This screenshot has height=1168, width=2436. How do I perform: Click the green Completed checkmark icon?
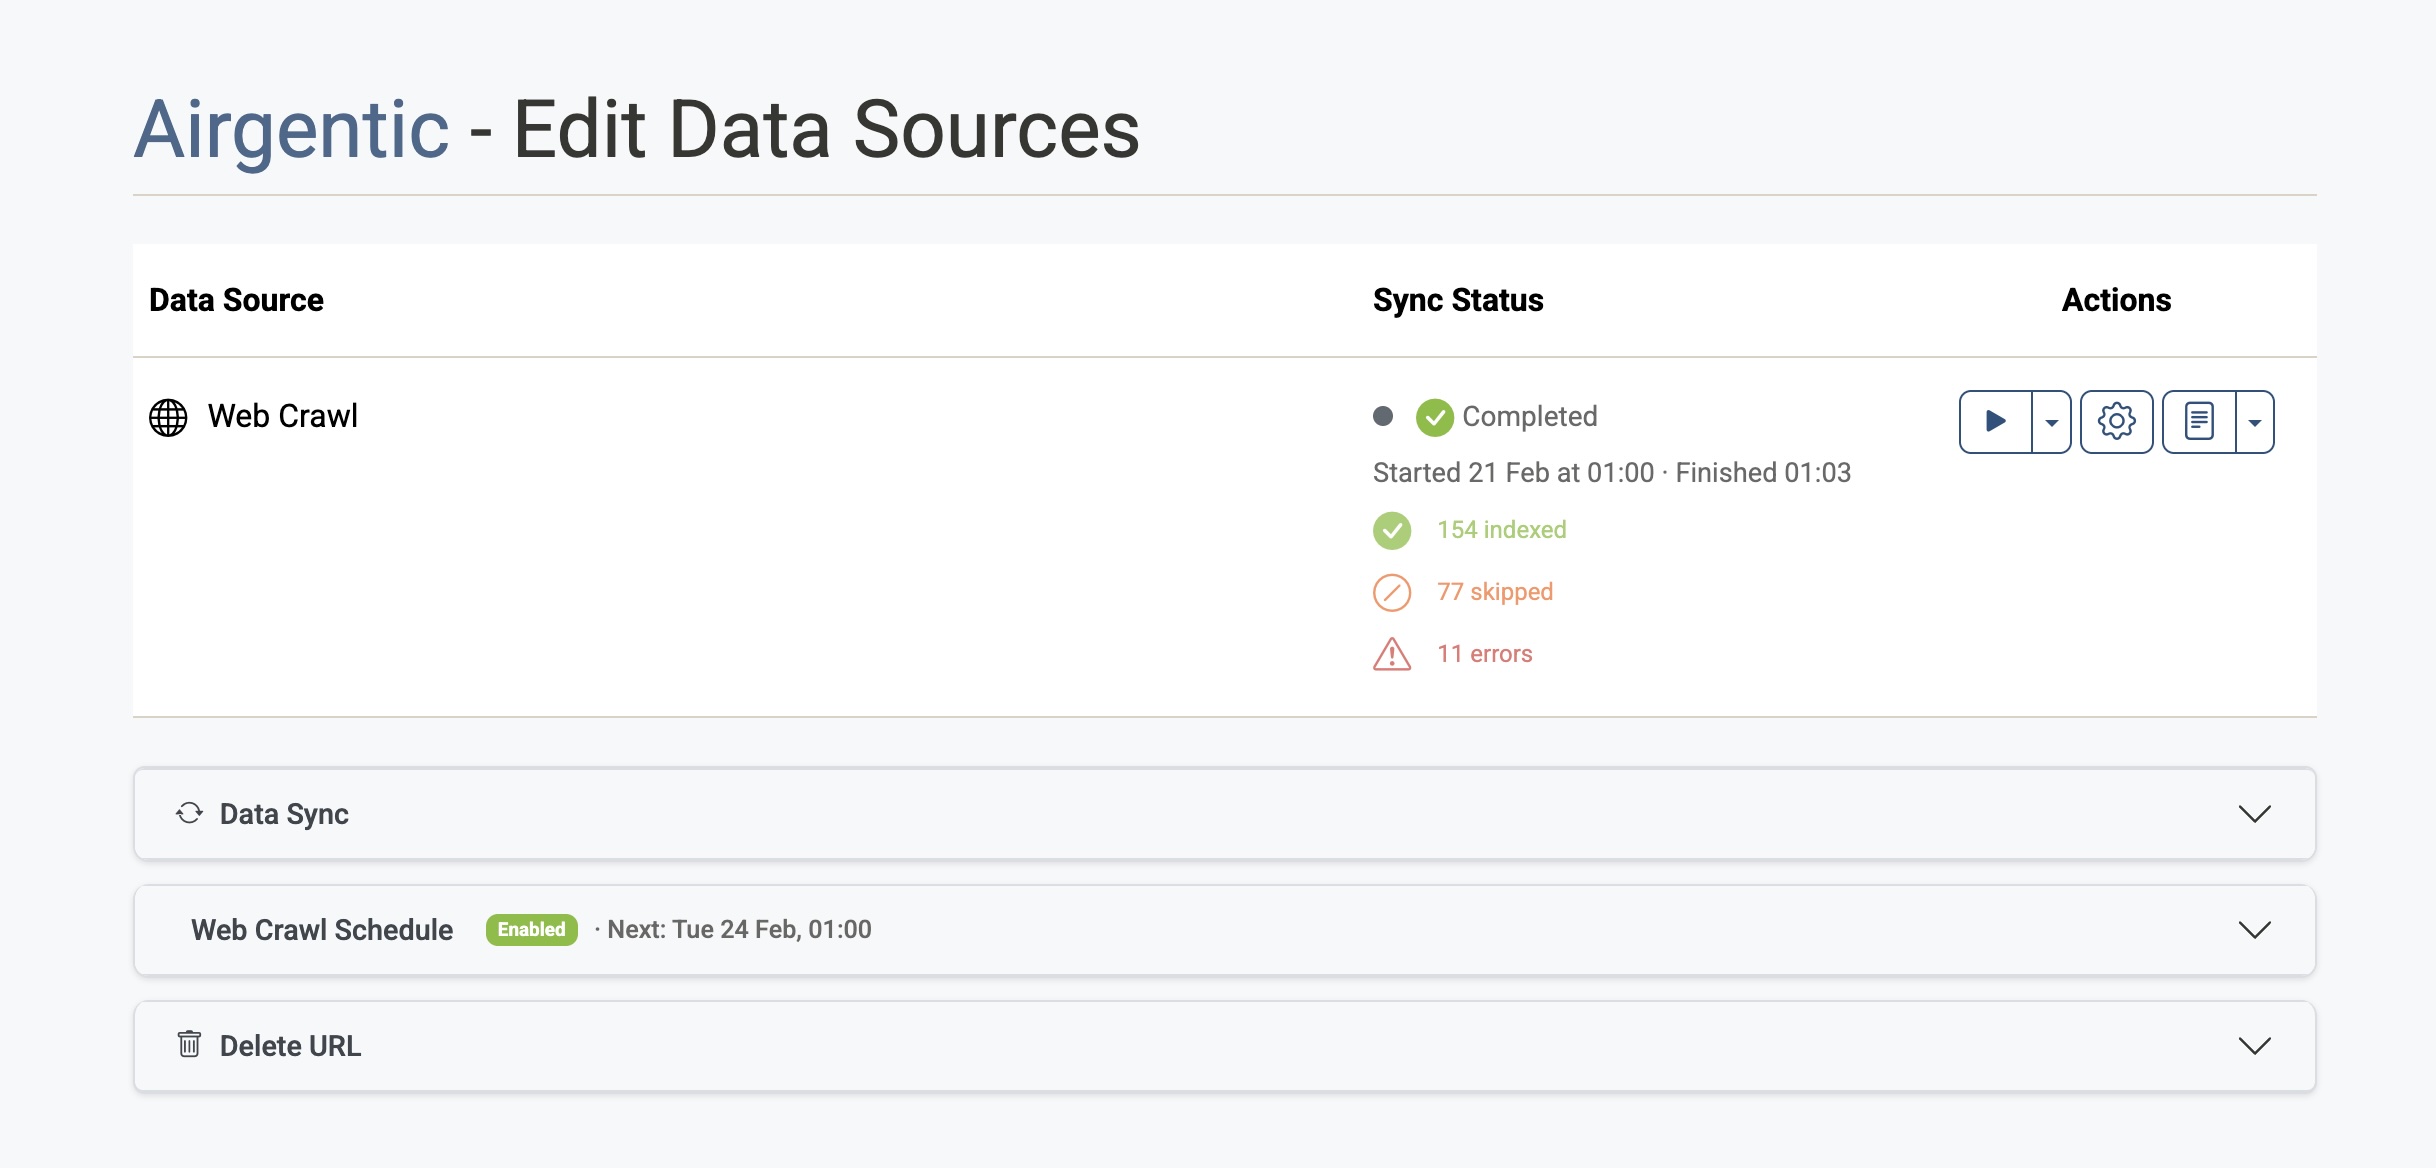click(x=1434, y=417)
